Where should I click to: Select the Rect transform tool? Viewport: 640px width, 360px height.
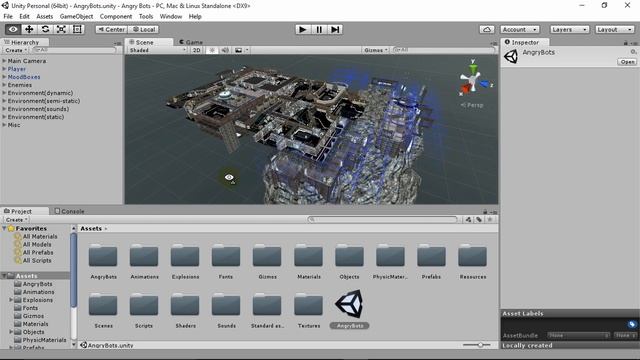point(77,29)
